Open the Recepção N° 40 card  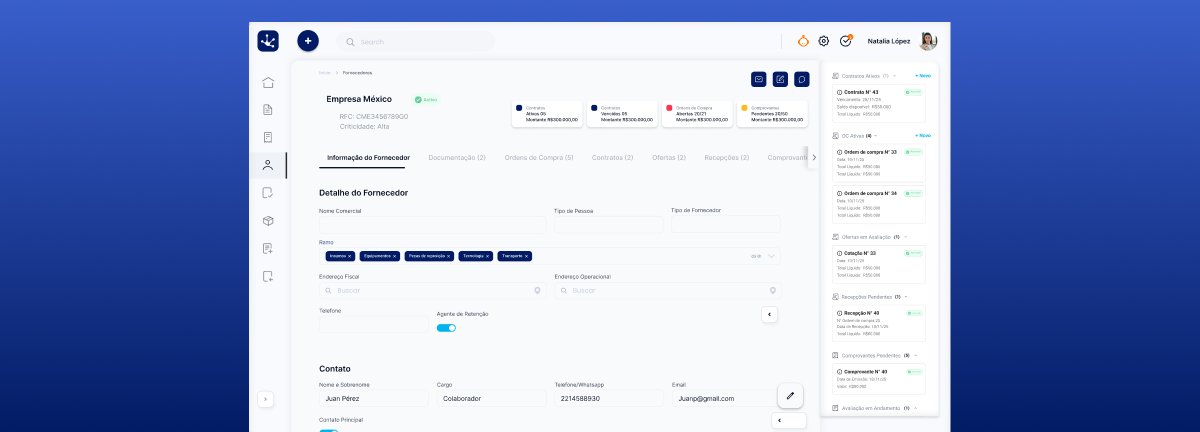coord(879,323)
